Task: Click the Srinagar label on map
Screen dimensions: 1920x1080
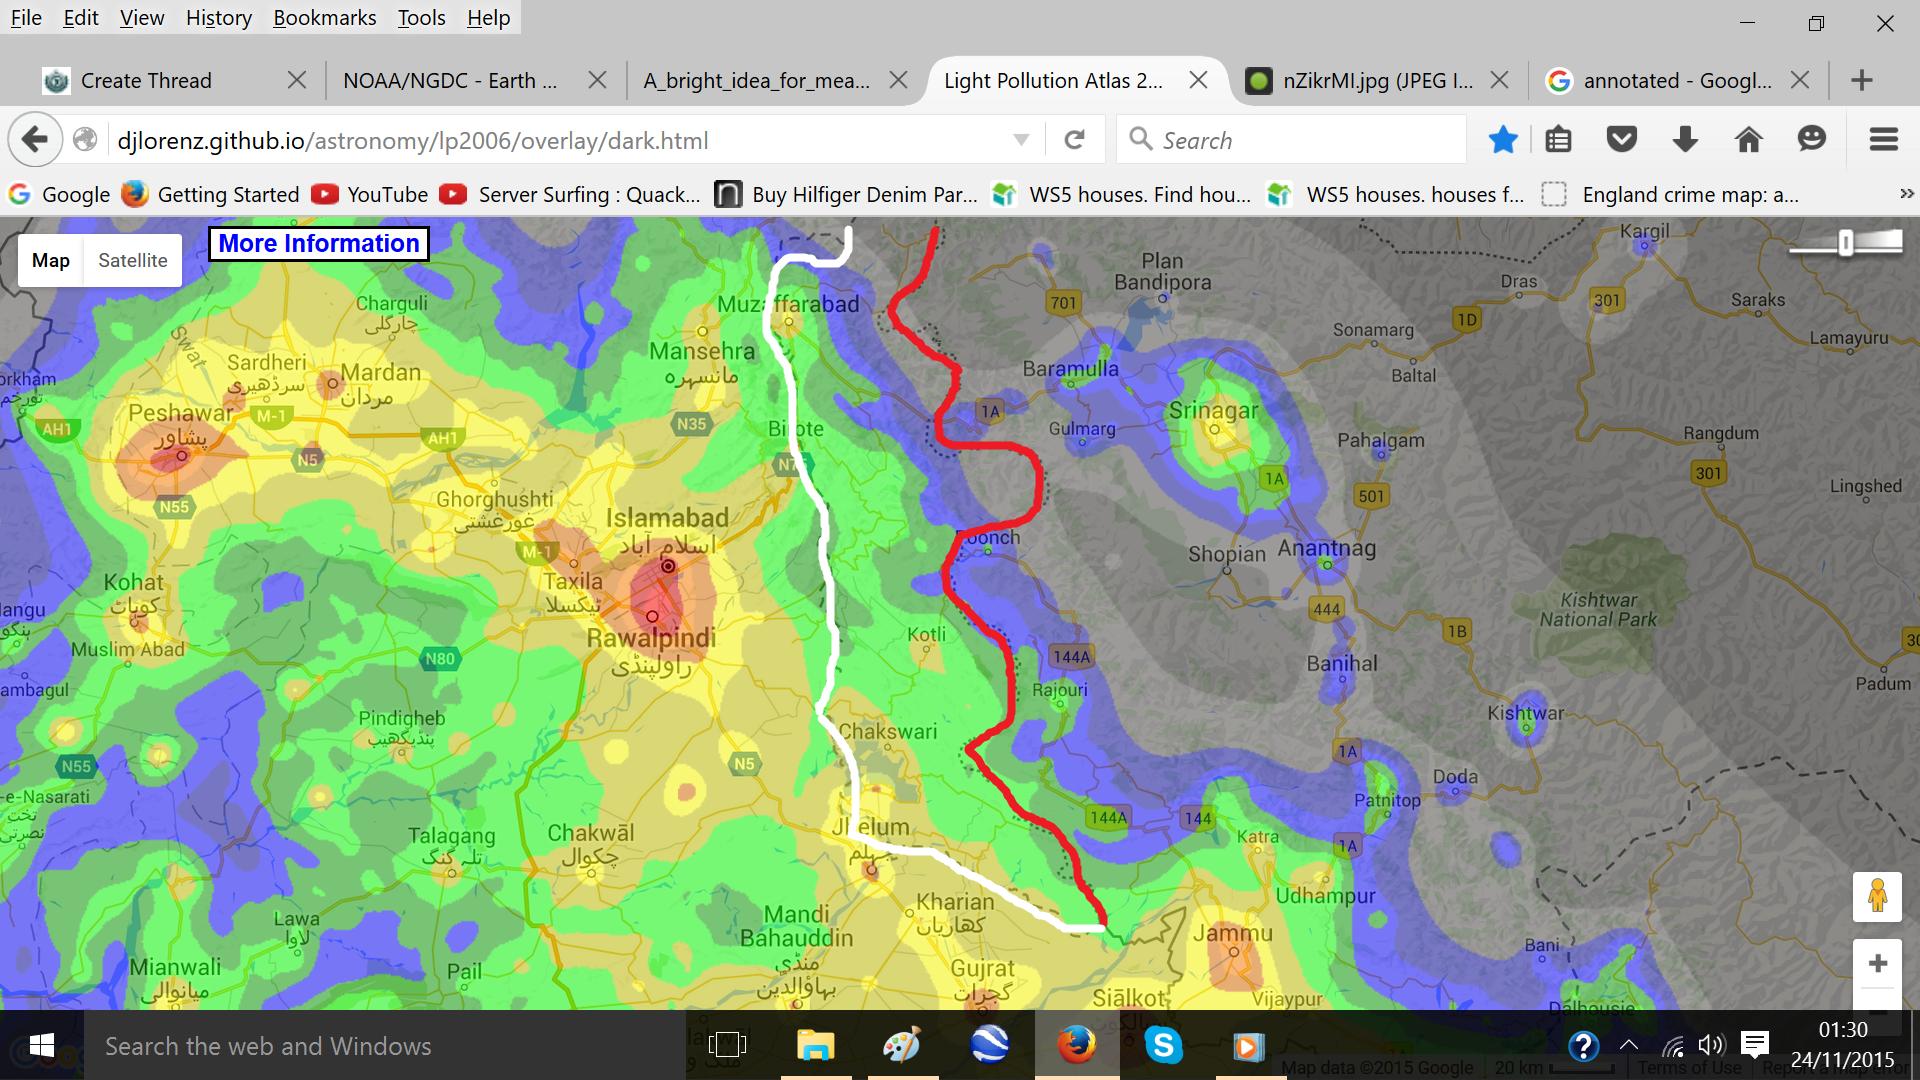Action: coord(1213,411)
